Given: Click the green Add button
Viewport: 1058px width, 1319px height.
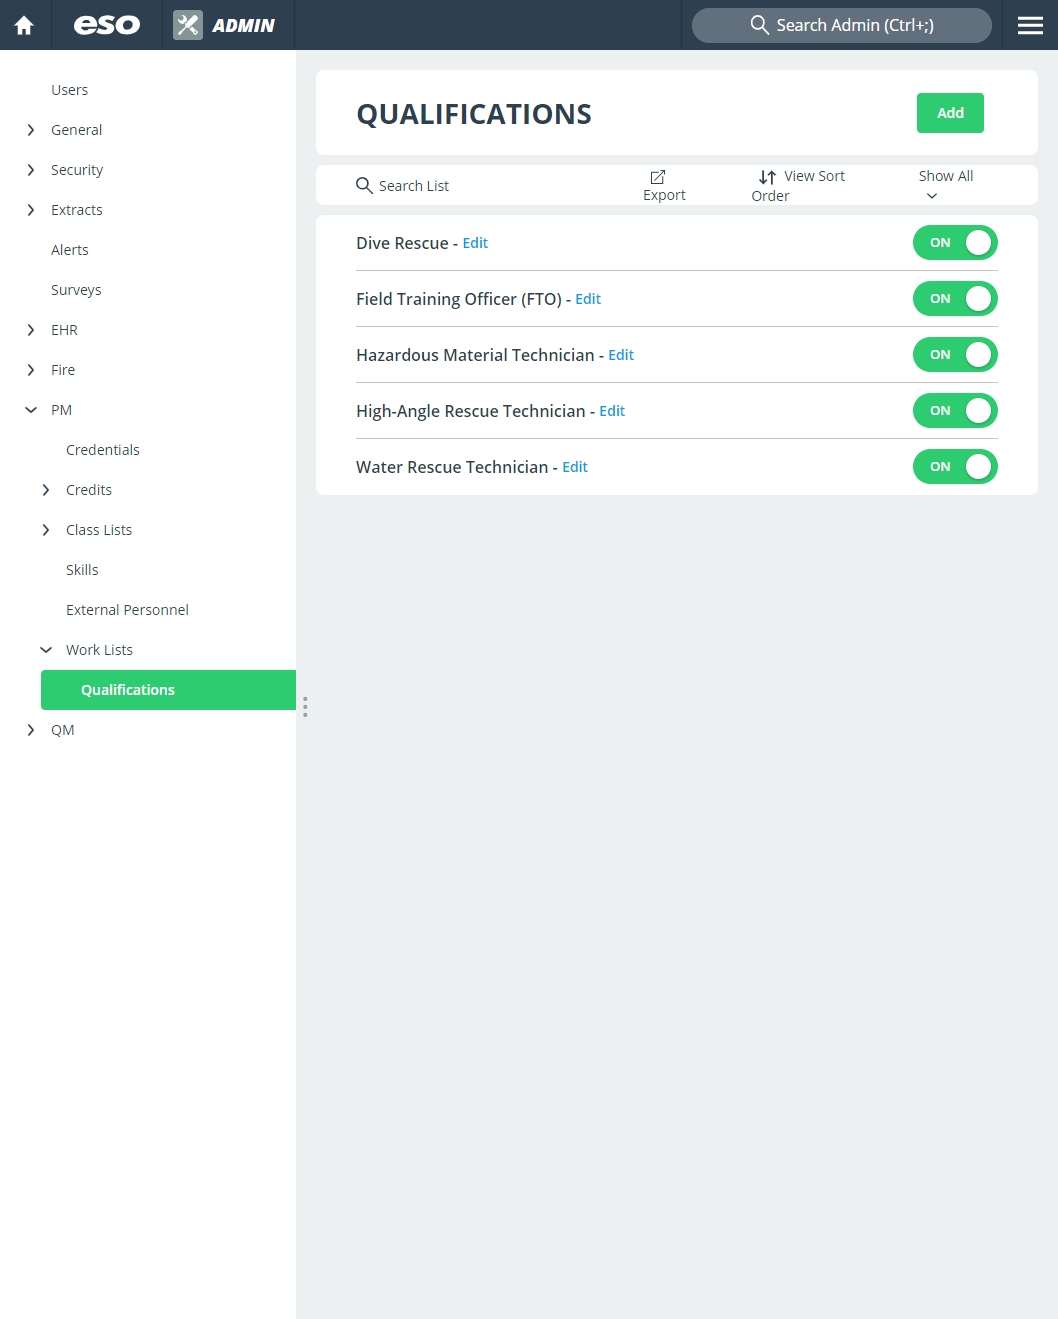Looking at the screenshot, I should pyautogui.click(x=950, y=113).
